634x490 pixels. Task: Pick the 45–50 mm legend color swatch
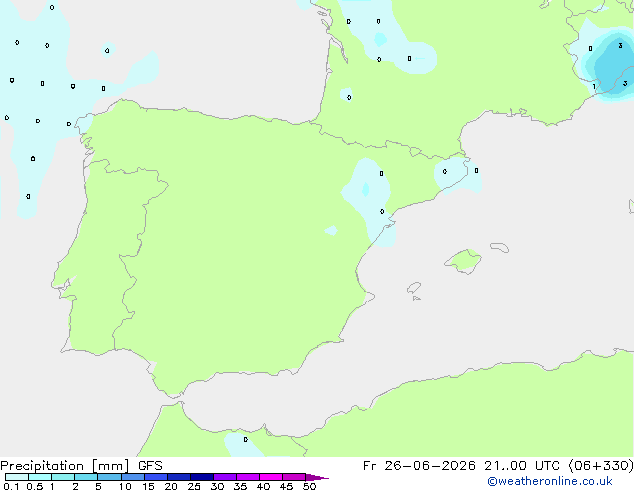[294, 477]
